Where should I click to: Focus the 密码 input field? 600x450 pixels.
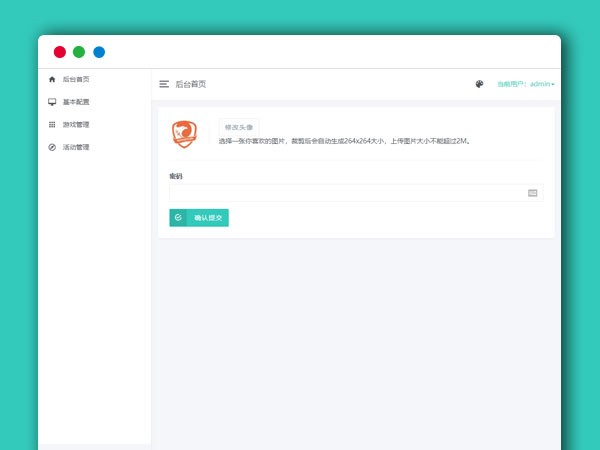(346, 193)
